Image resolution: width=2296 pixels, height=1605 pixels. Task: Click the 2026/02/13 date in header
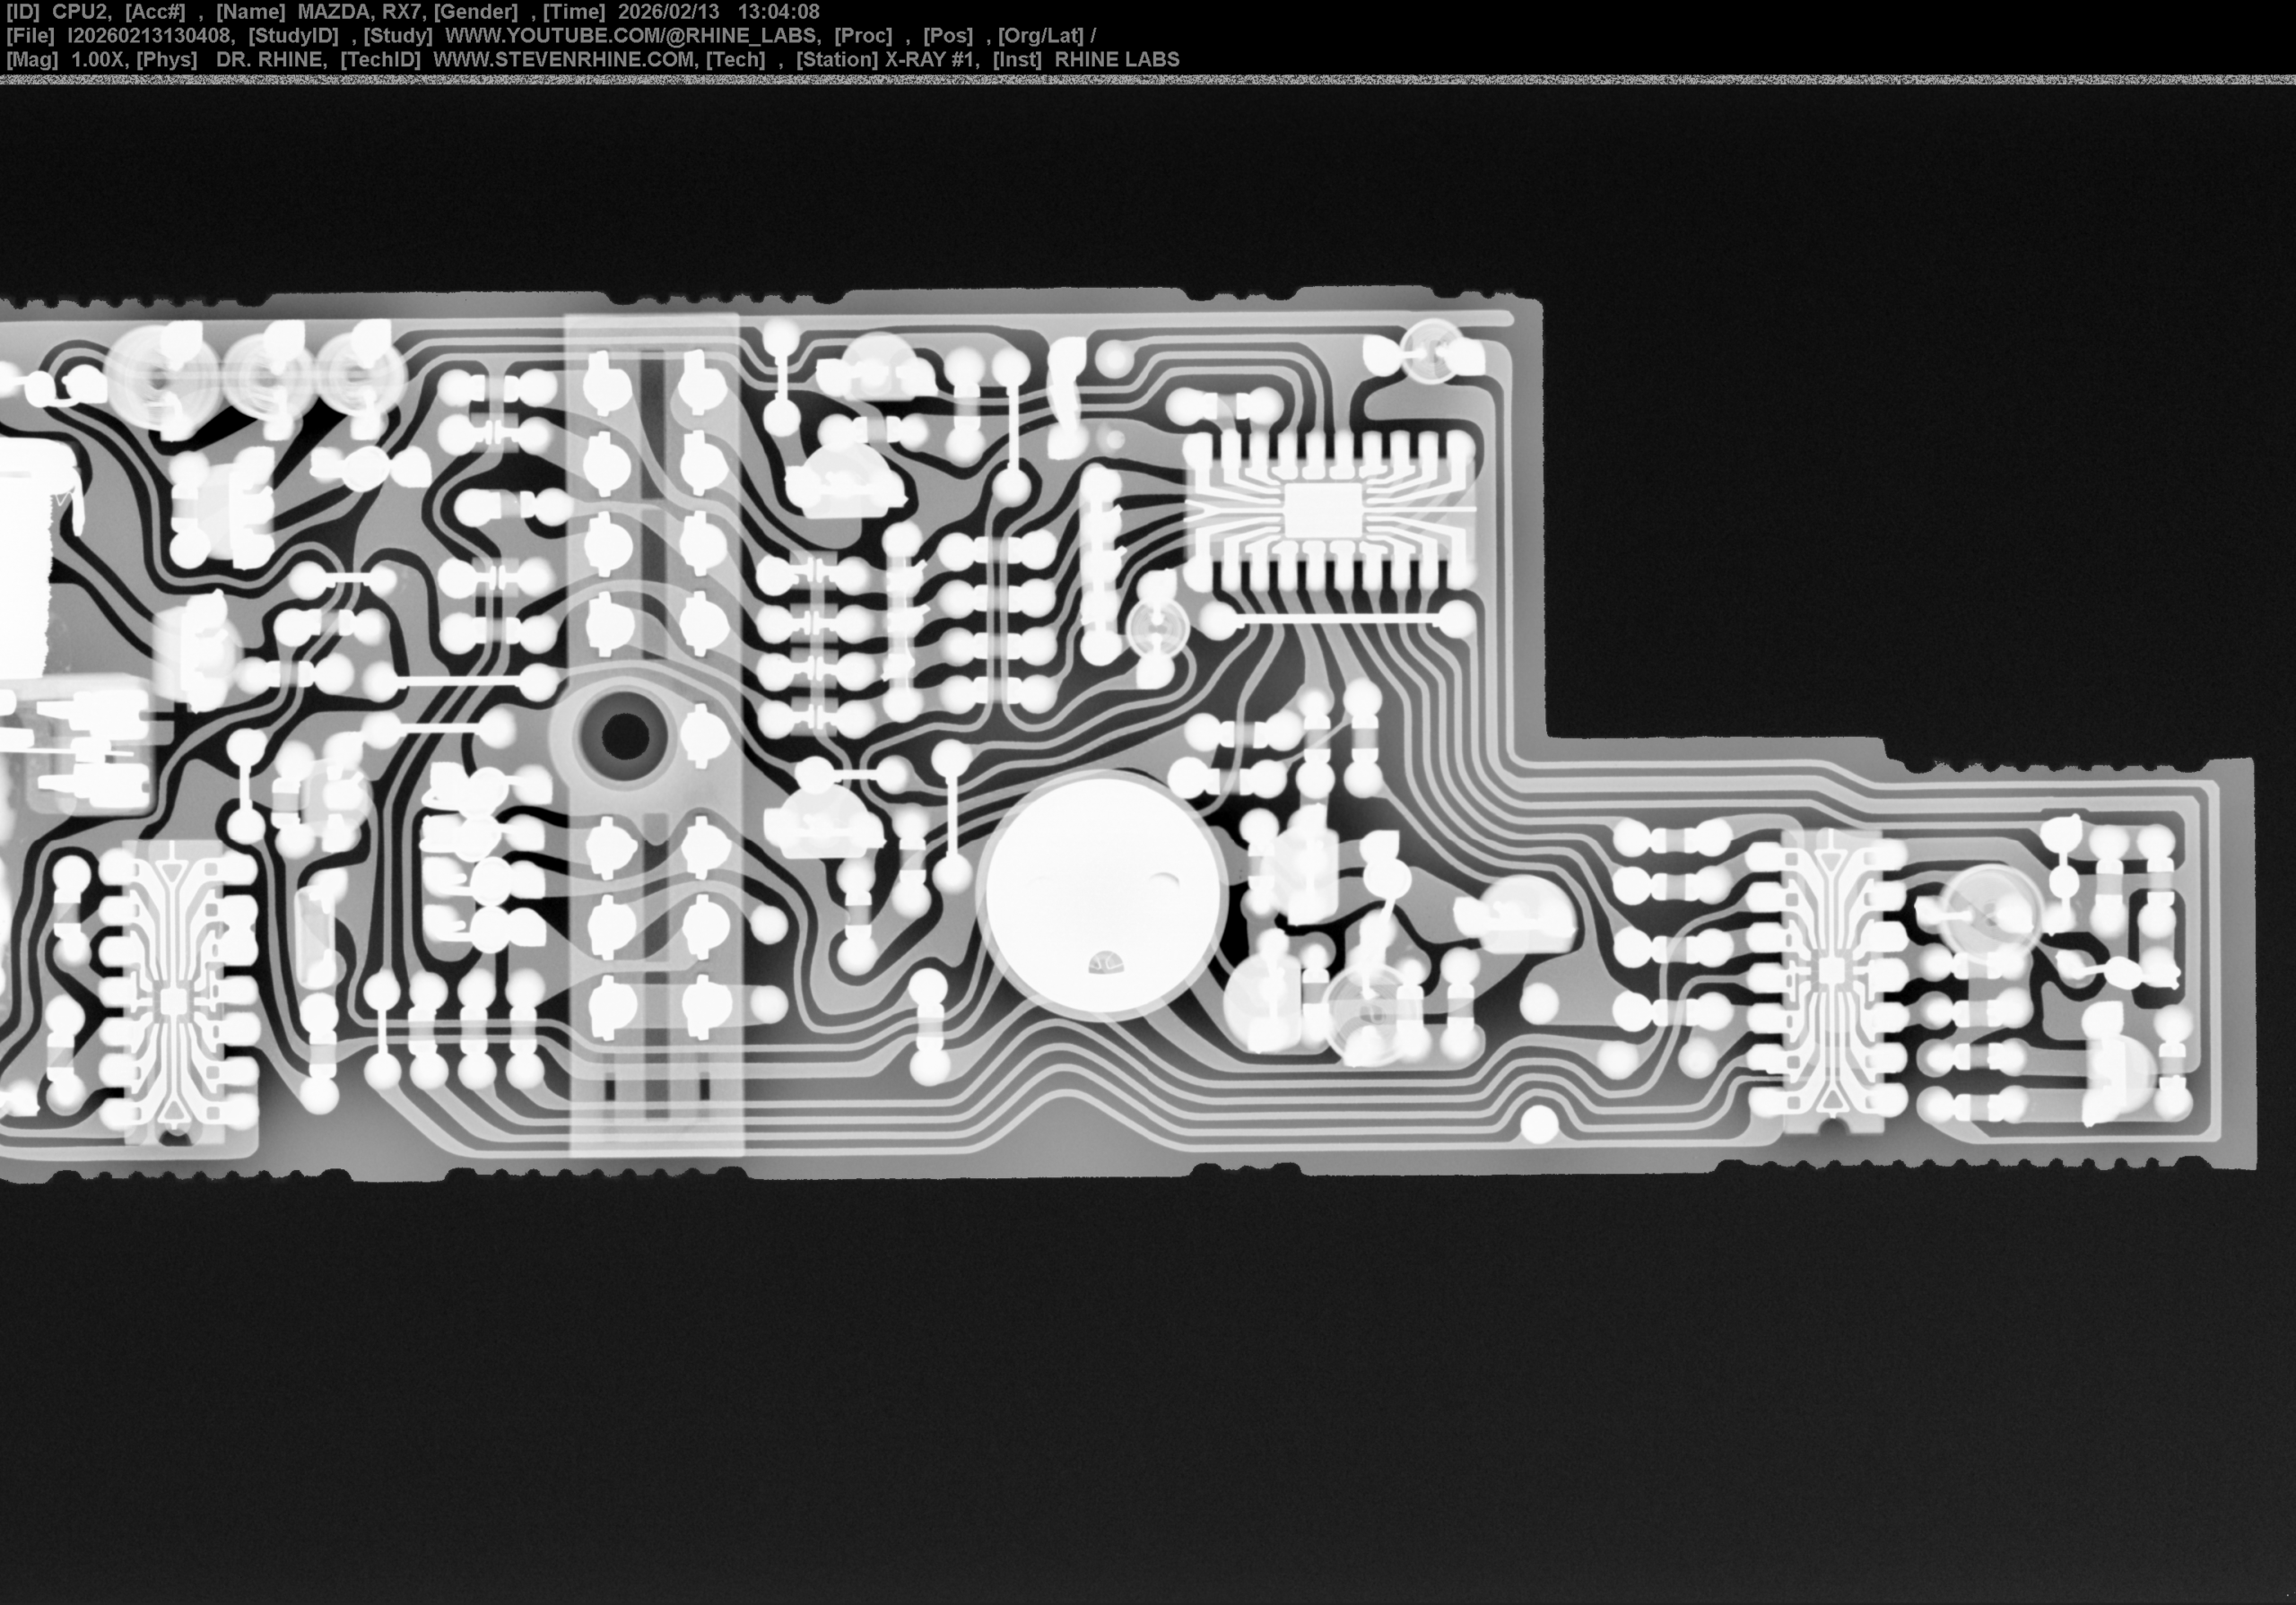[x=668, y=12]
